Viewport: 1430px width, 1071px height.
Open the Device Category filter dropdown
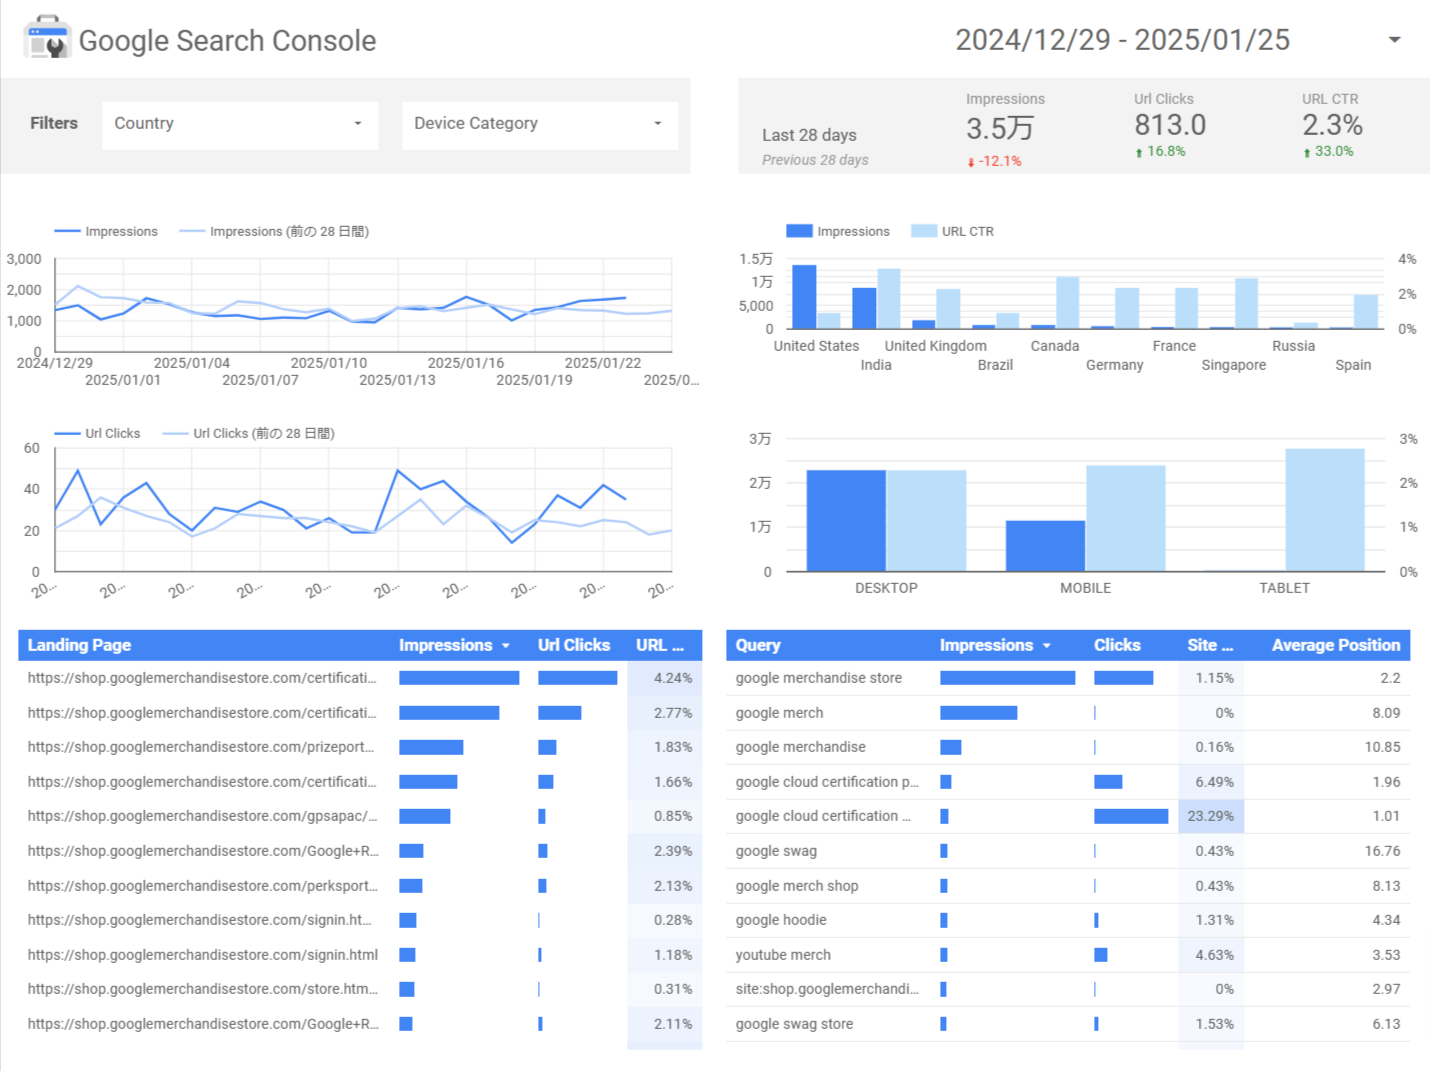pyautogui.click(x=540, y=124)
